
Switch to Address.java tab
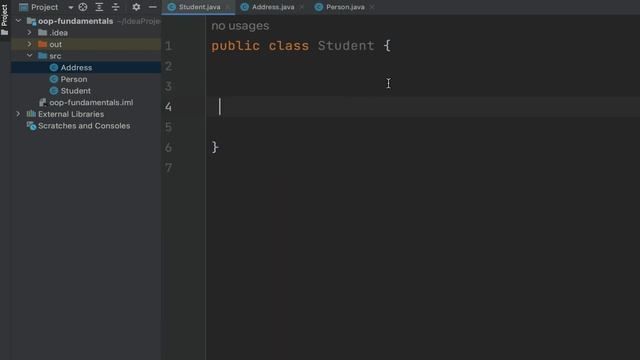(273, 7)
